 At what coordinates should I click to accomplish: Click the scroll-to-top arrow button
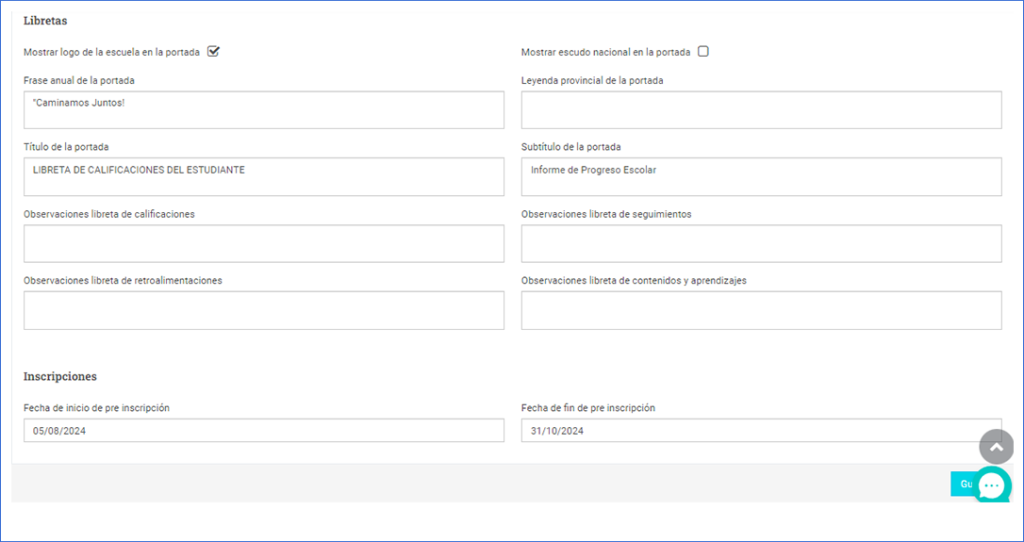tap(996, 447)
